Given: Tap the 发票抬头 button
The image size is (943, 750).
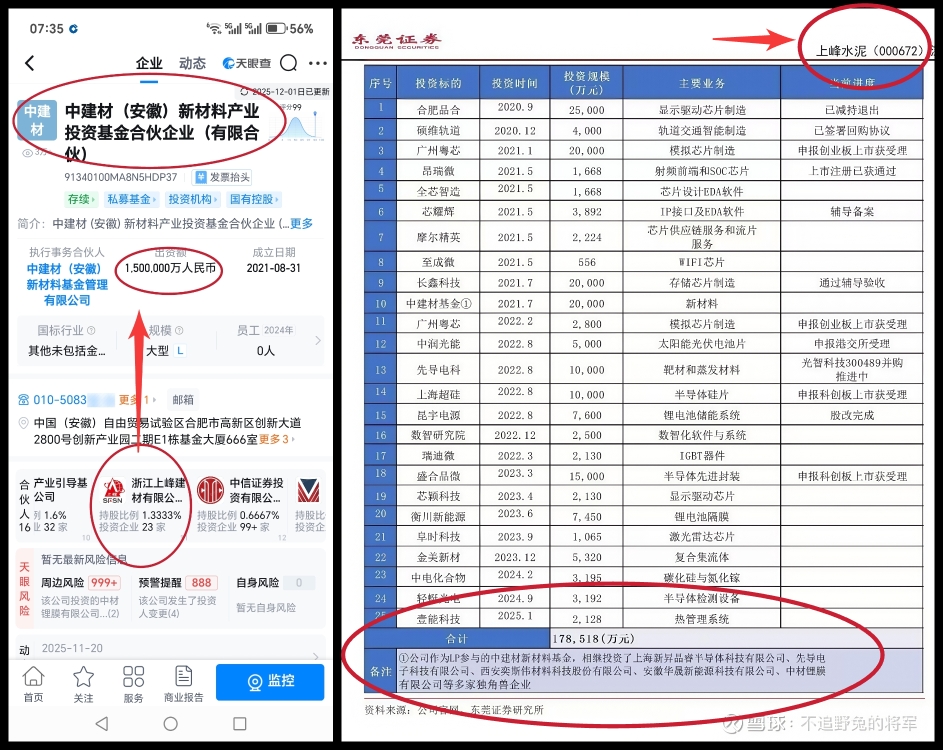Looking at the screenshot, I should click(x=222, y=177).
